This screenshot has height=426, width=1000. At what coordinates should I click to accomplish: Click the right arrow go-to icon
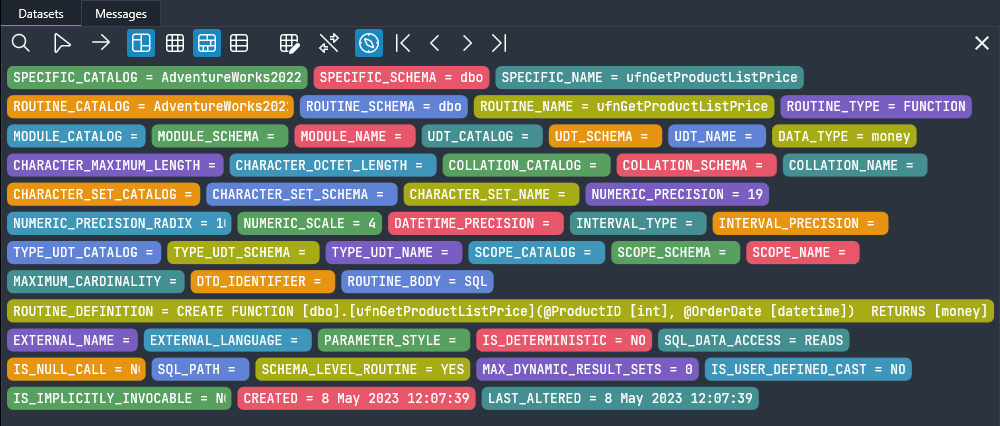coord(101,42)
